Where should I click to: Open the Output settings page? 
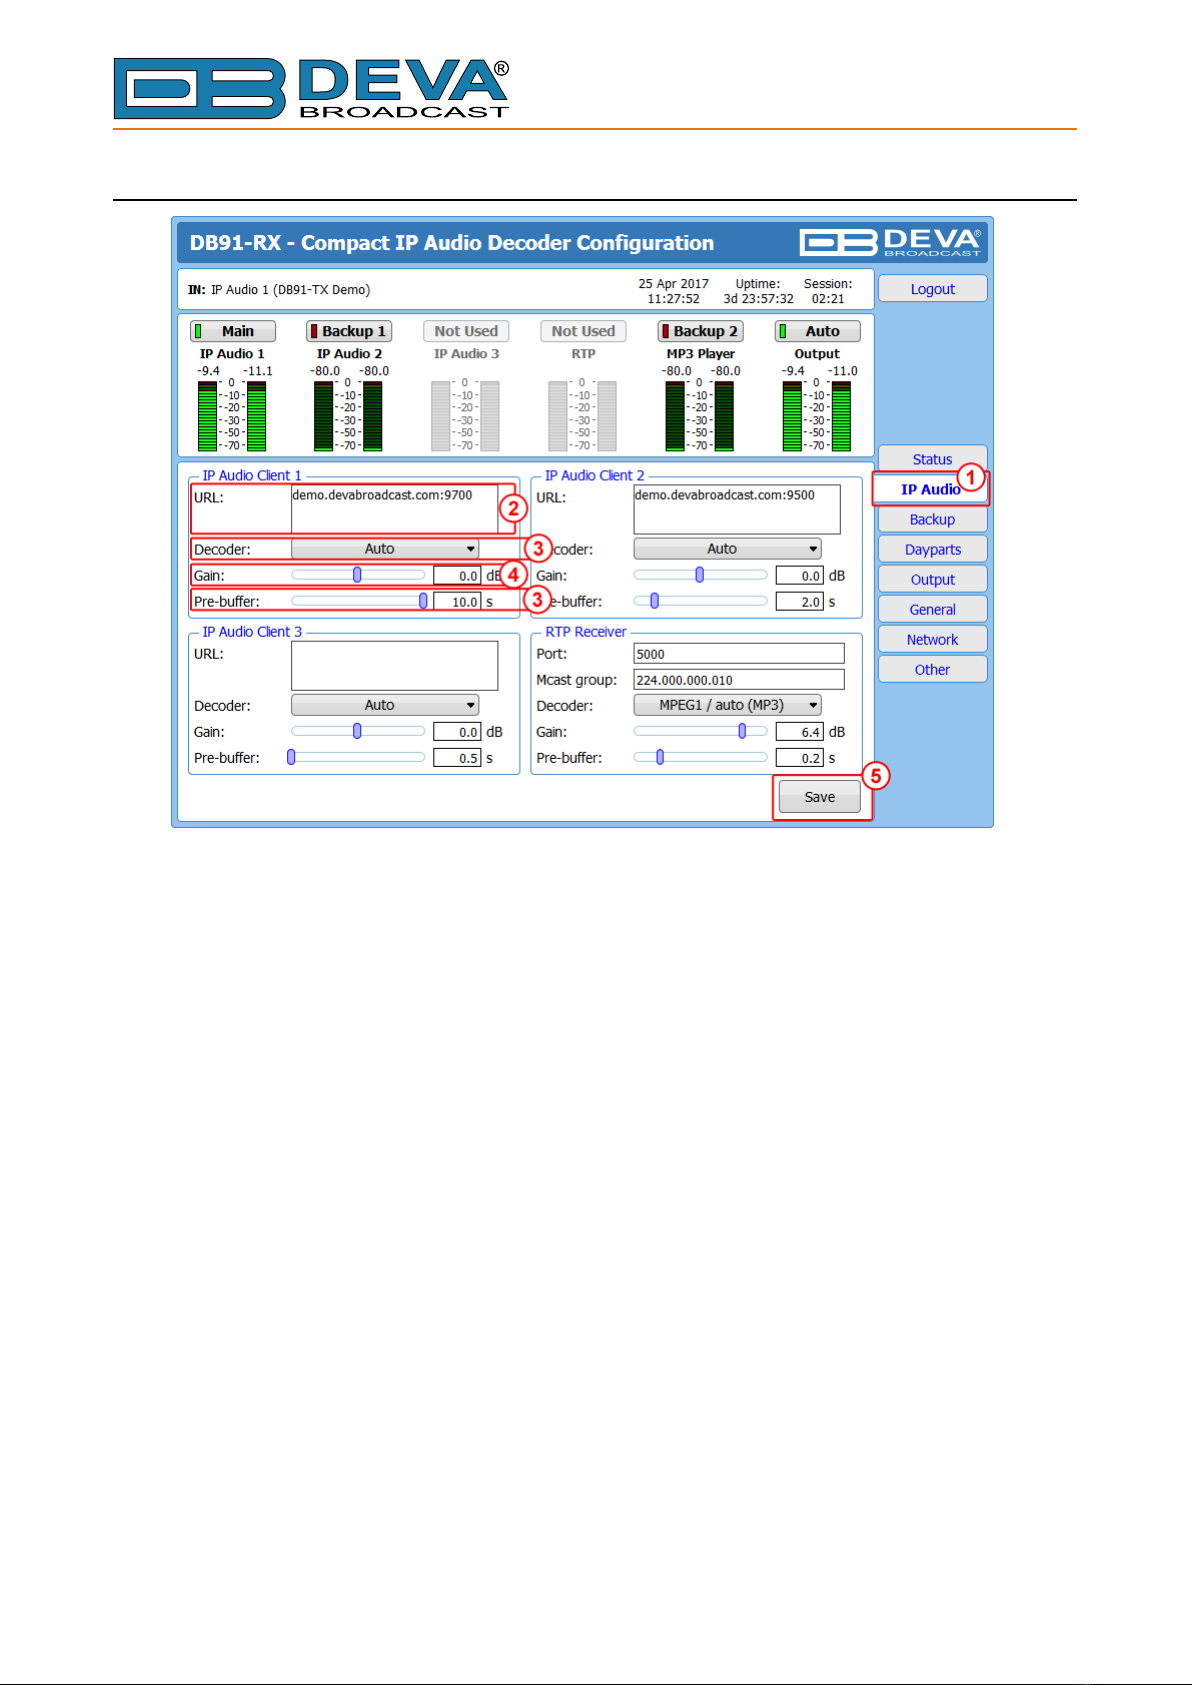[x=932, y=579]
